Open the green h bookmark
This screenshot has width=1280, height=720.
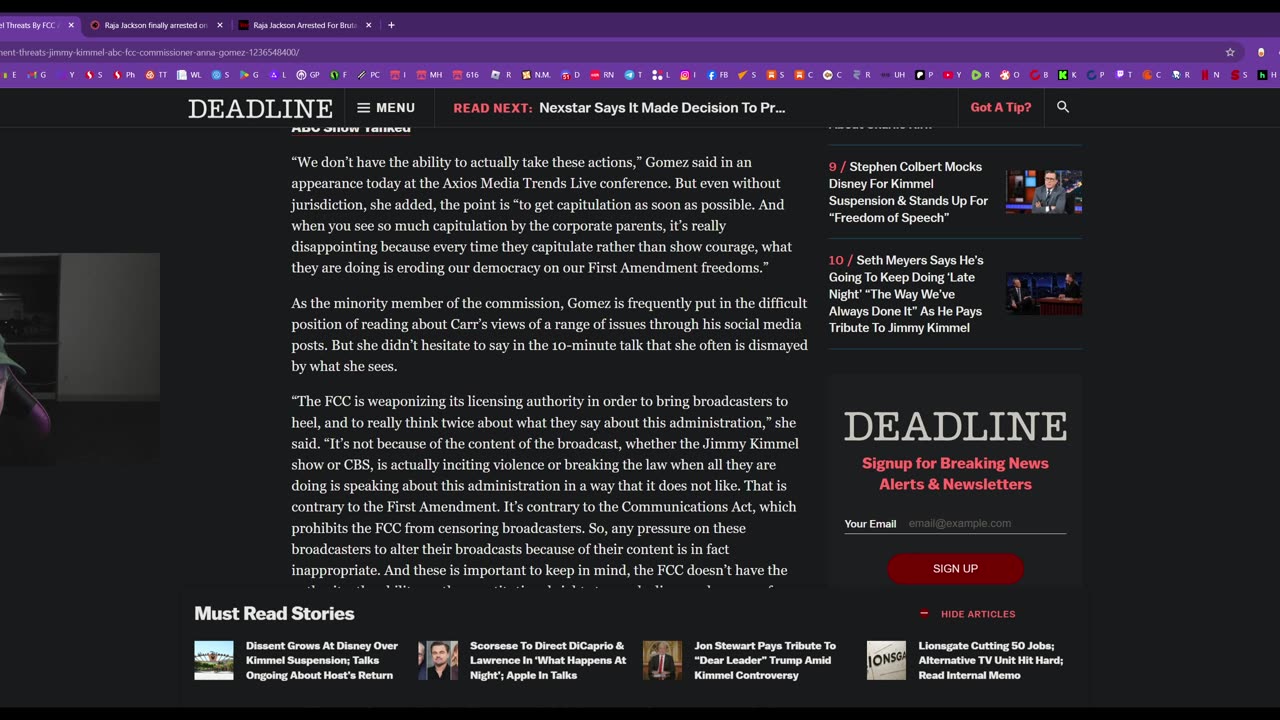(x=1267, y=75)
